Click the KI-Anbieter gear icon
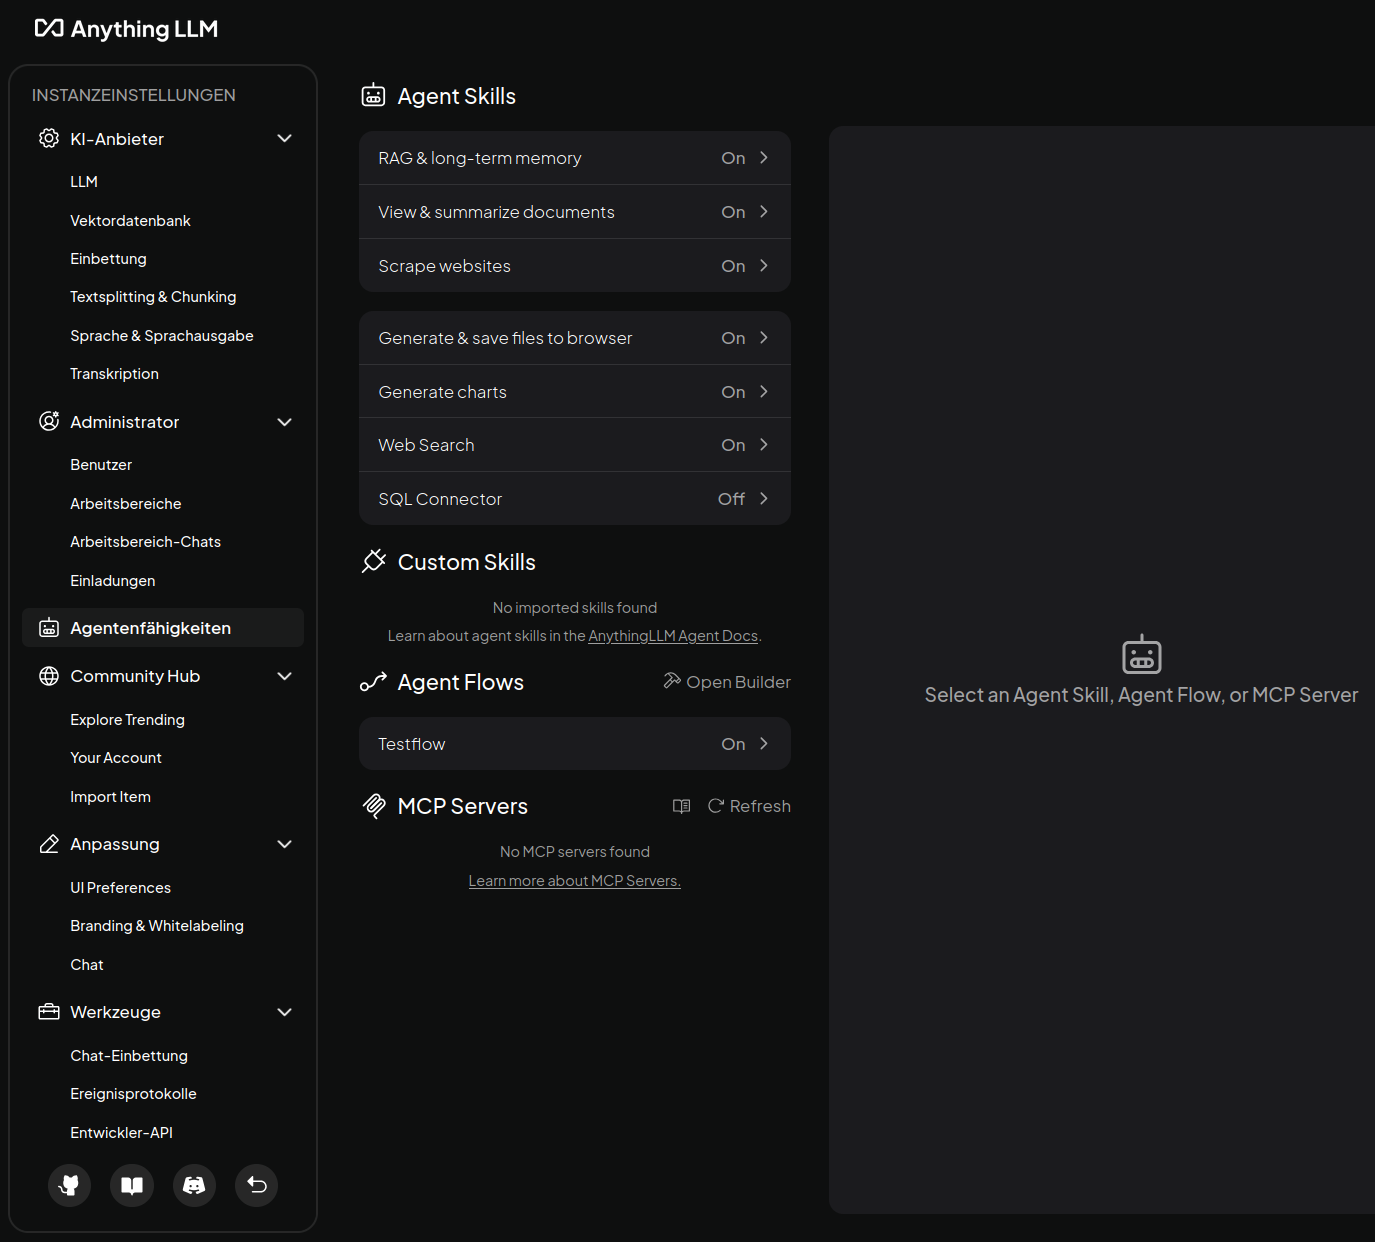The image size is (1375, 1242). point(49,139)
